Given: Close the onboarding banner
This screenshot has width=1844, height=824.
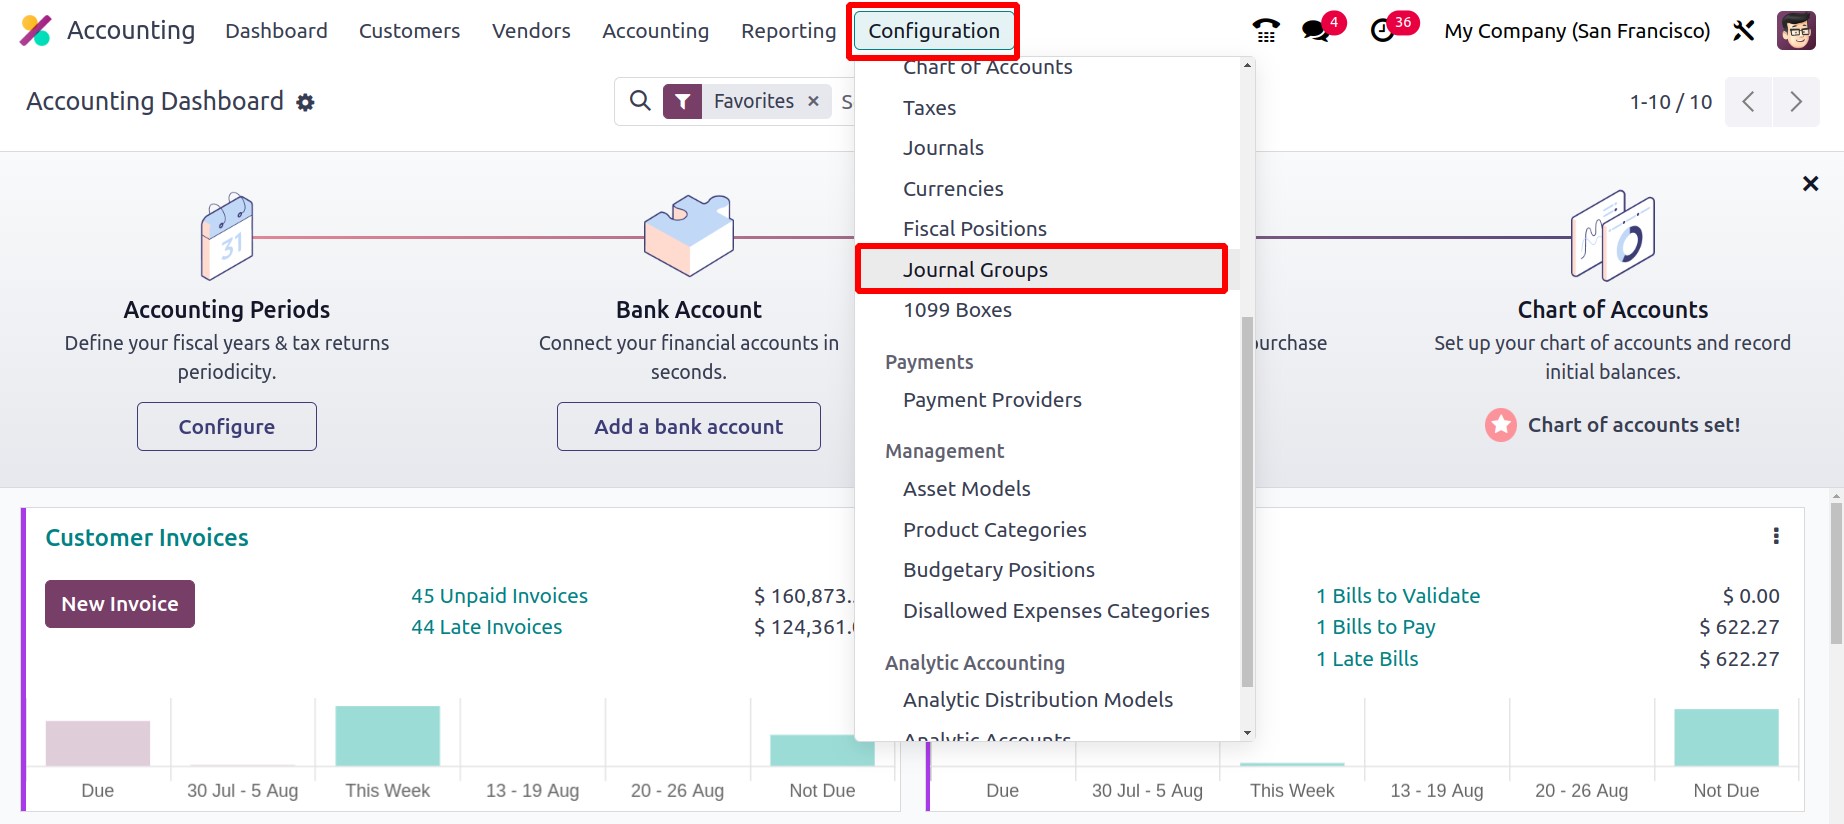Looking at the screenshot, I should (1810, 184).
